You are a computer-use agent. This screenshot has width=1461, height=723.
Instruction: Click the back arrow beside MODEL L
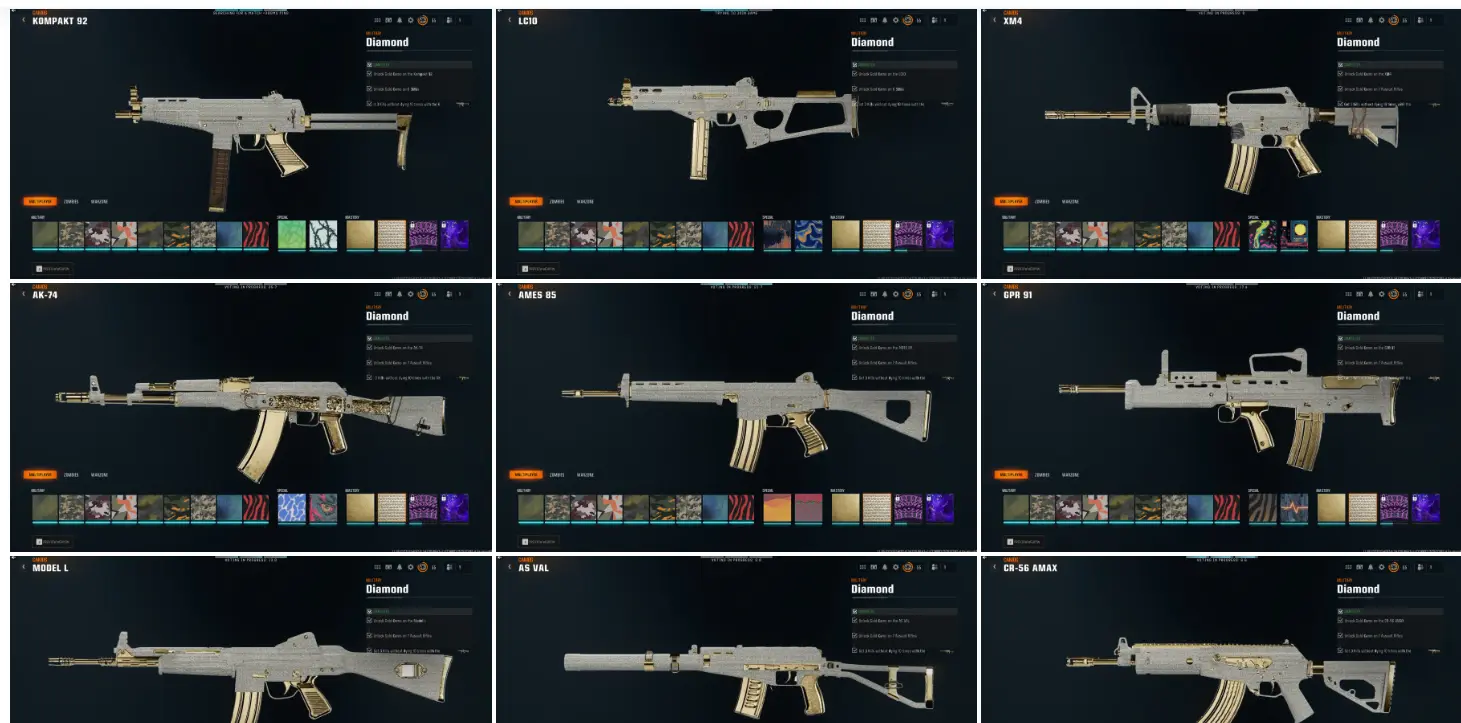tap(24, 567)
